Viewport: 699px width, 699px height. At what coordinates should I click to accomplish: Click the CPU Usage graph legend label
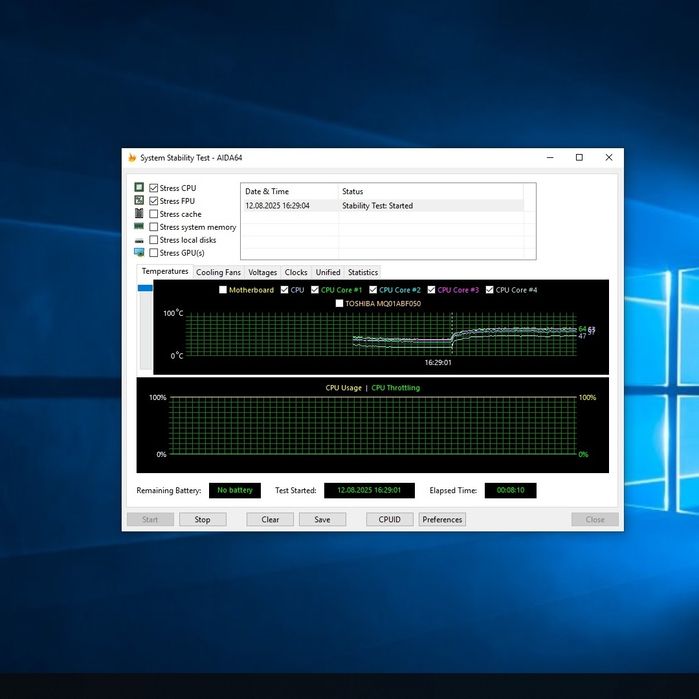pyautogui.click(x=343, y=388)
